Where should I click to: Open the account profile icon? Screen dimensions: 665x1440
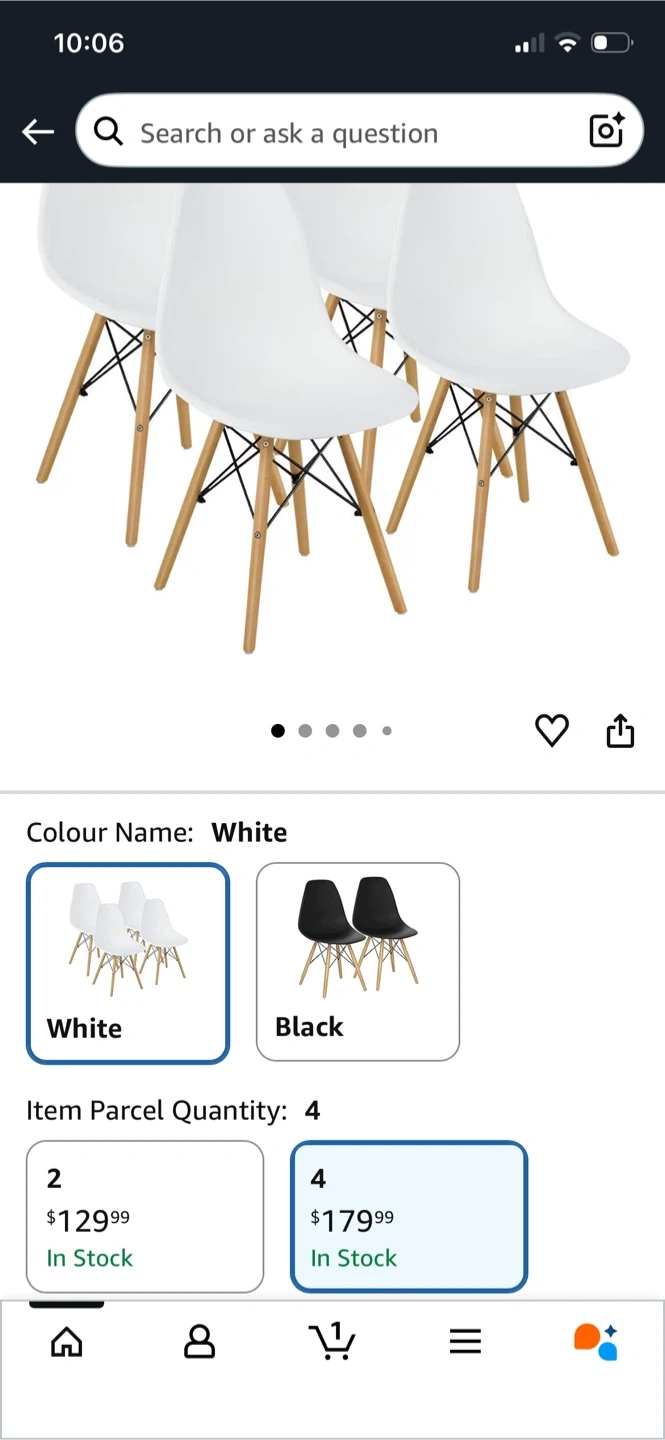pos(200,1342)
